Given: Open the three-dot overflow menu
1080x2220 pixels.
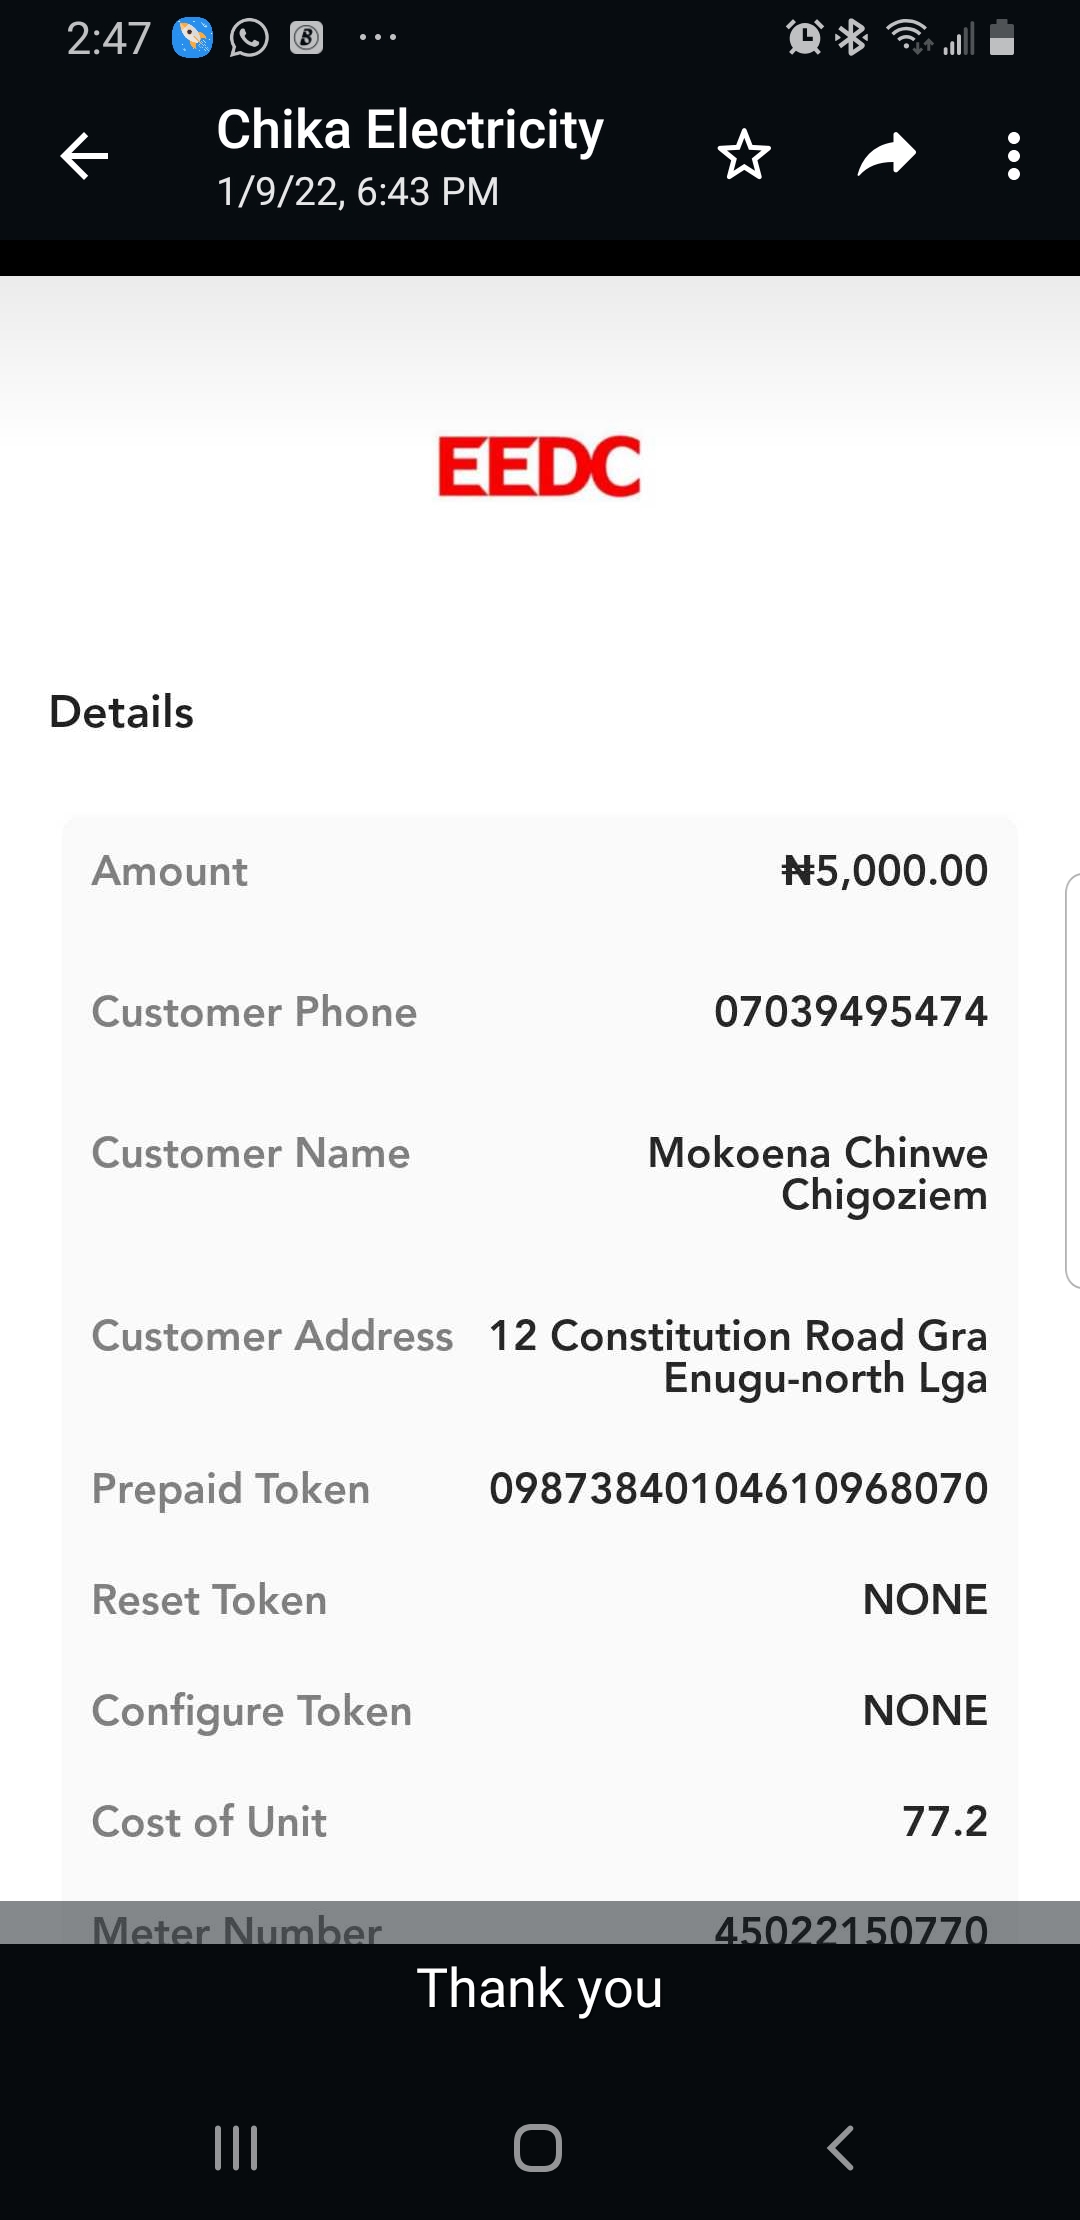Looking at the screenshot, I should pyautogui.click(x=1014, y=156).
